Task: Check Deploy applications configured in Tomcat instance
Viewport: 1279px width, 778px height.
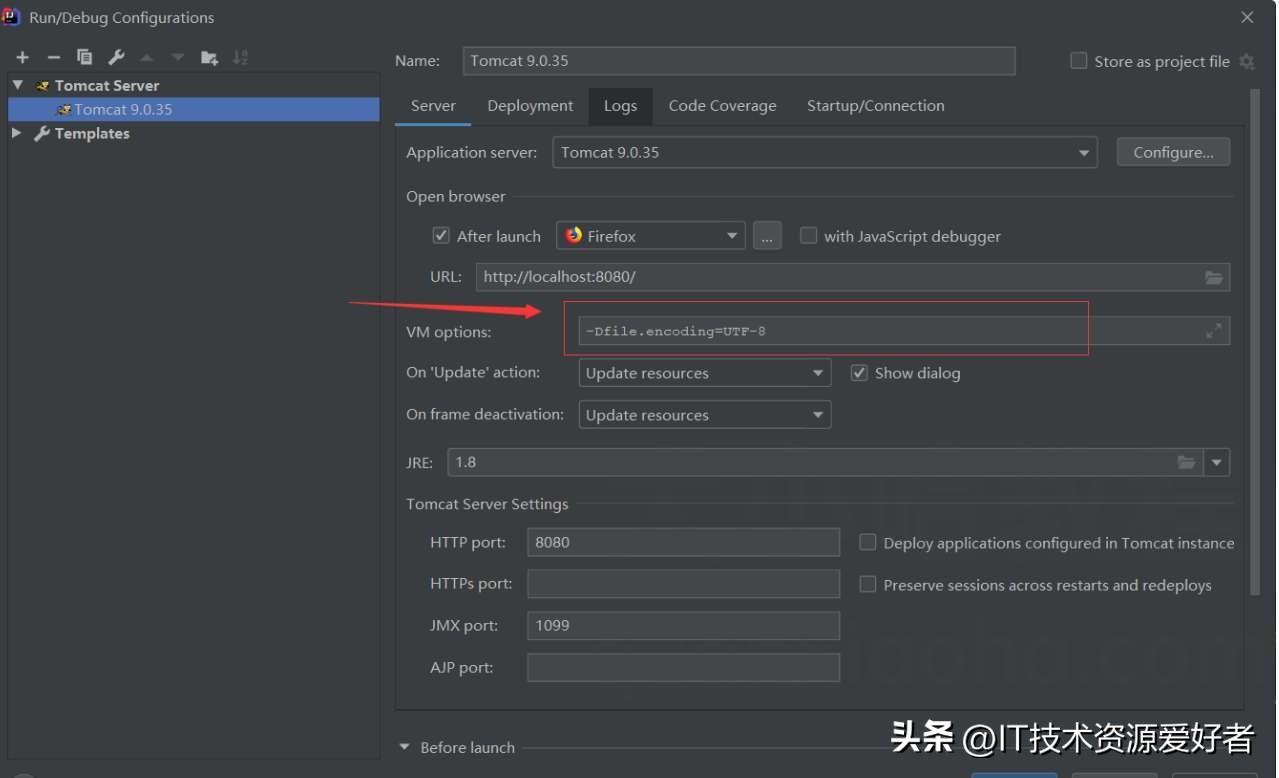Action: (x=868, y=542)
